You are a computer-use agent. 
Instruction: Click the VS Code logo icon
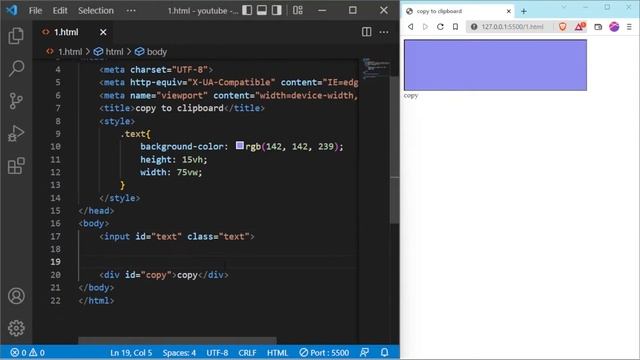(x=12, y=10)
